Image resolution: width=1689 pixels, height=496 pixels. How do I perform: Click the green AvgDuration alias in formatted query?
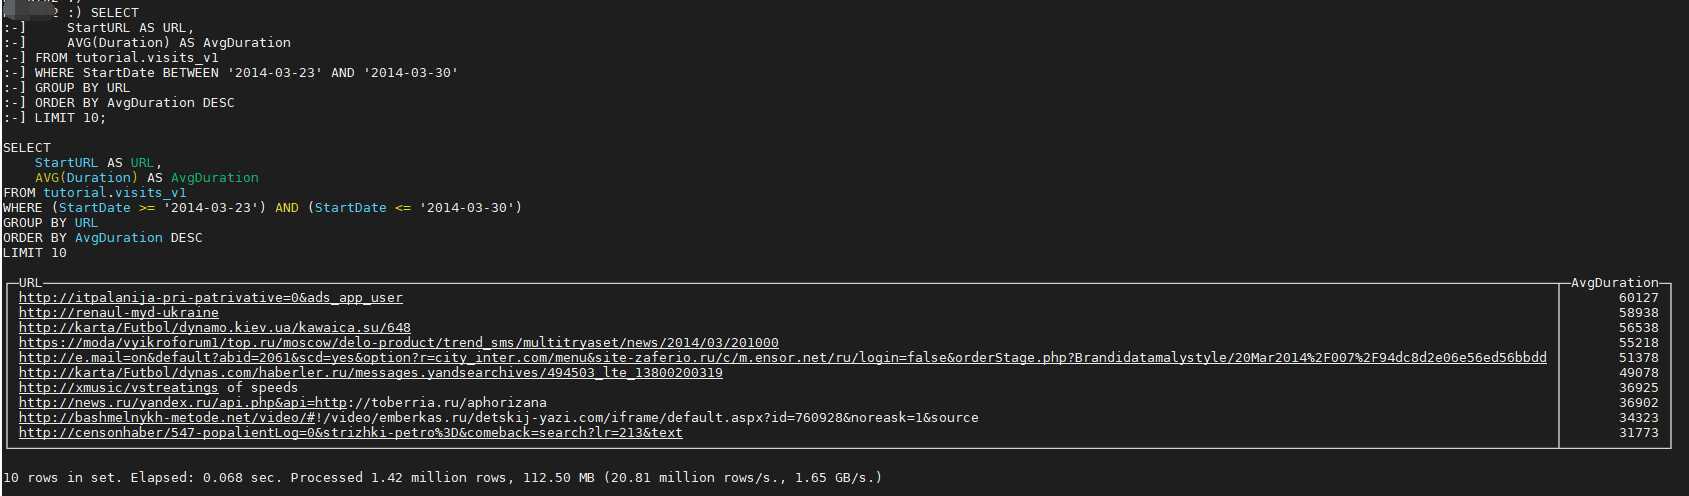[215, 178]
